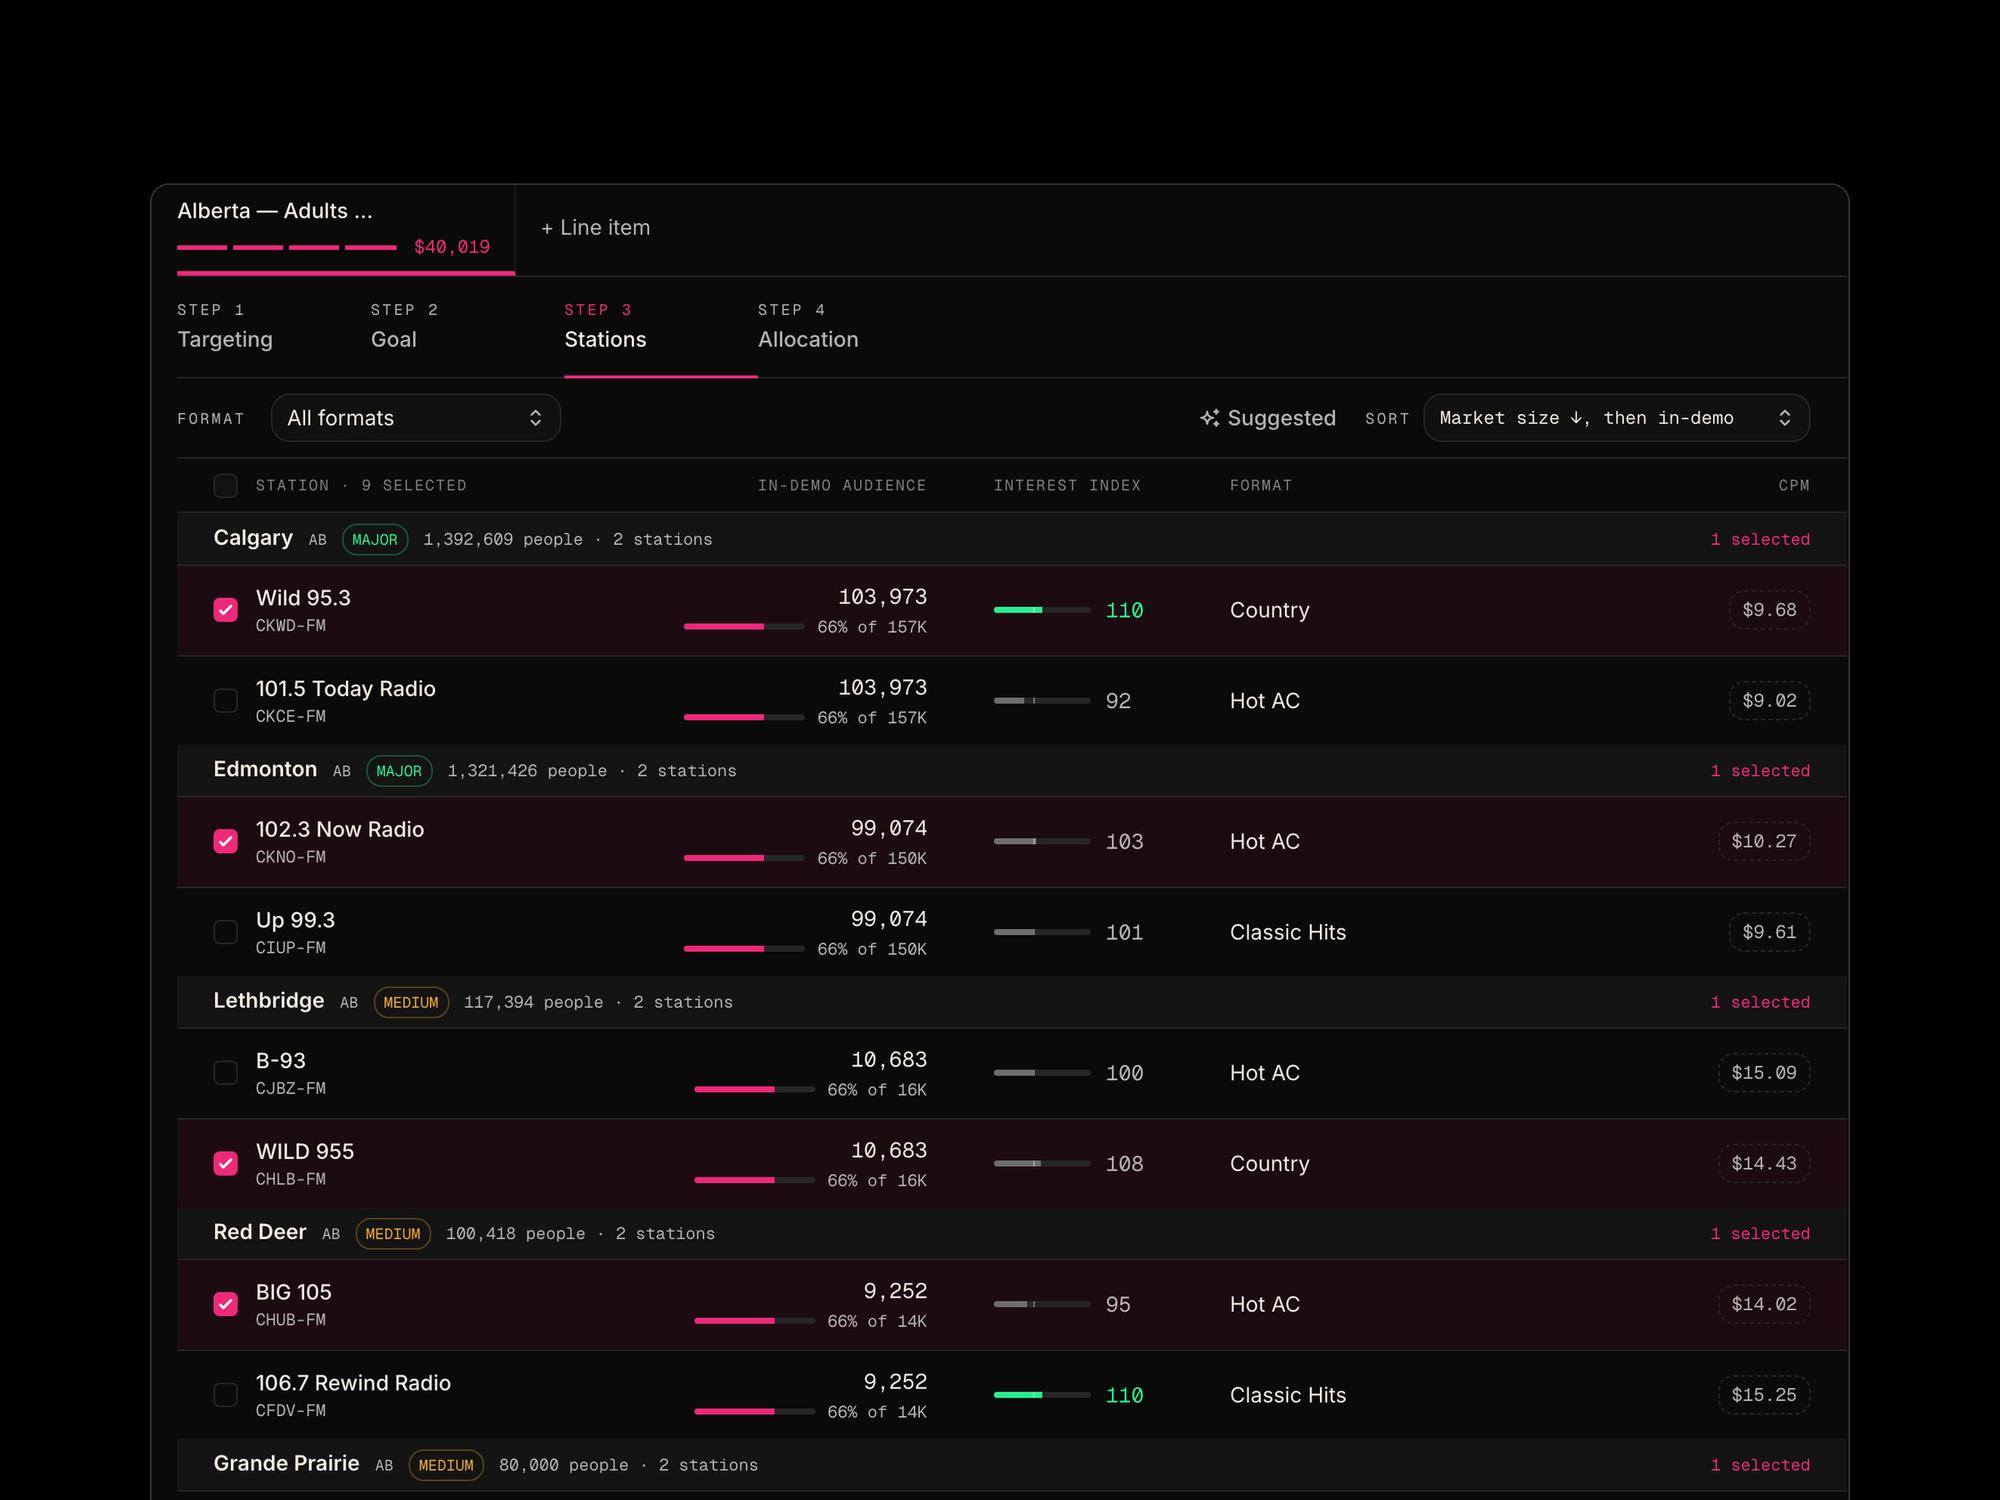This screenshot has height=1500, width=2000.
Task: Edit the $14.43 CPM value
Action: click(x=1764, y=1164)
